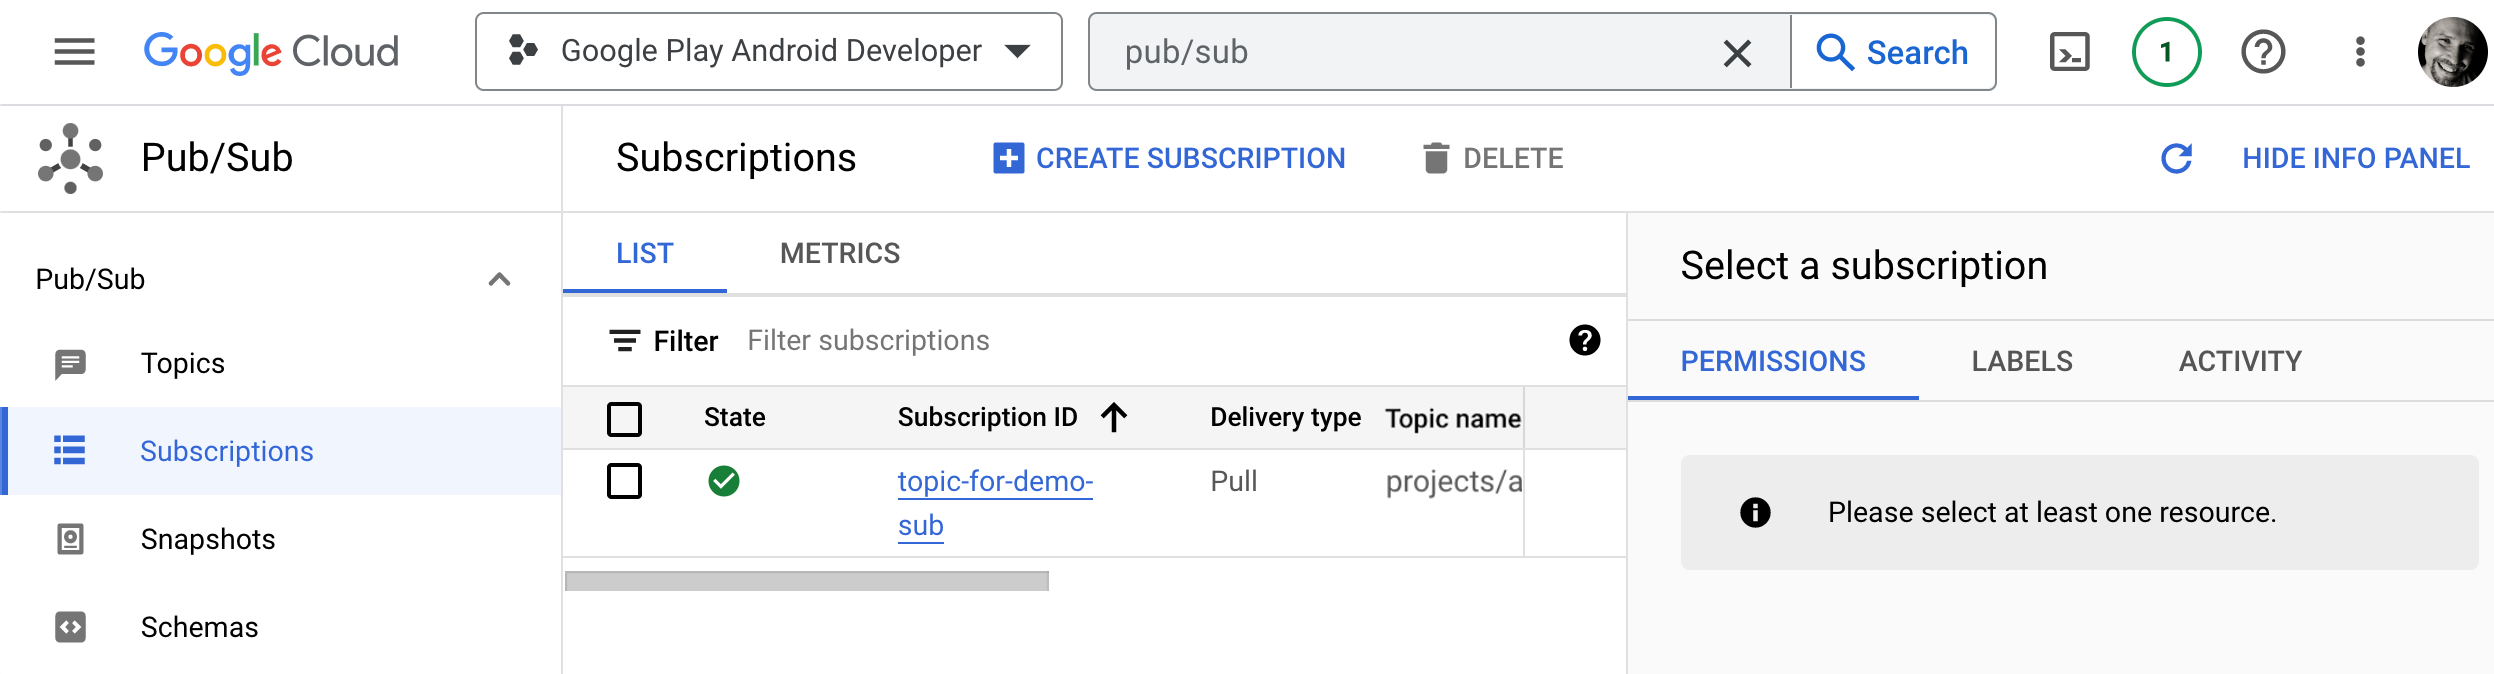This screenshot has height=674, width=2494.
Task: Open Schemas in sidebar
Action: pos(199,627)
